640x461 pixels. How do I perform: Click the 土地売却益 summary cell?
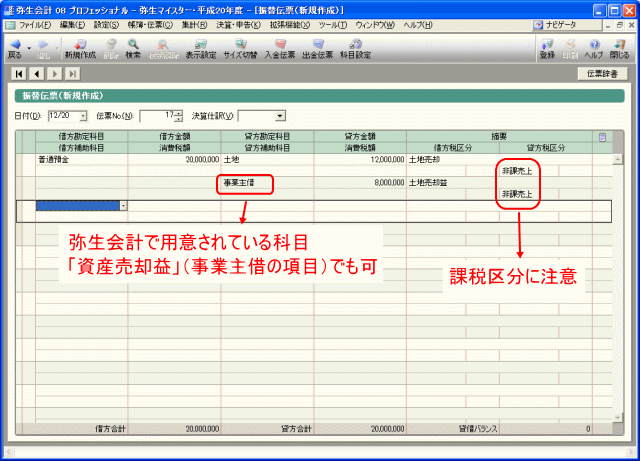[x=500, y=183]
